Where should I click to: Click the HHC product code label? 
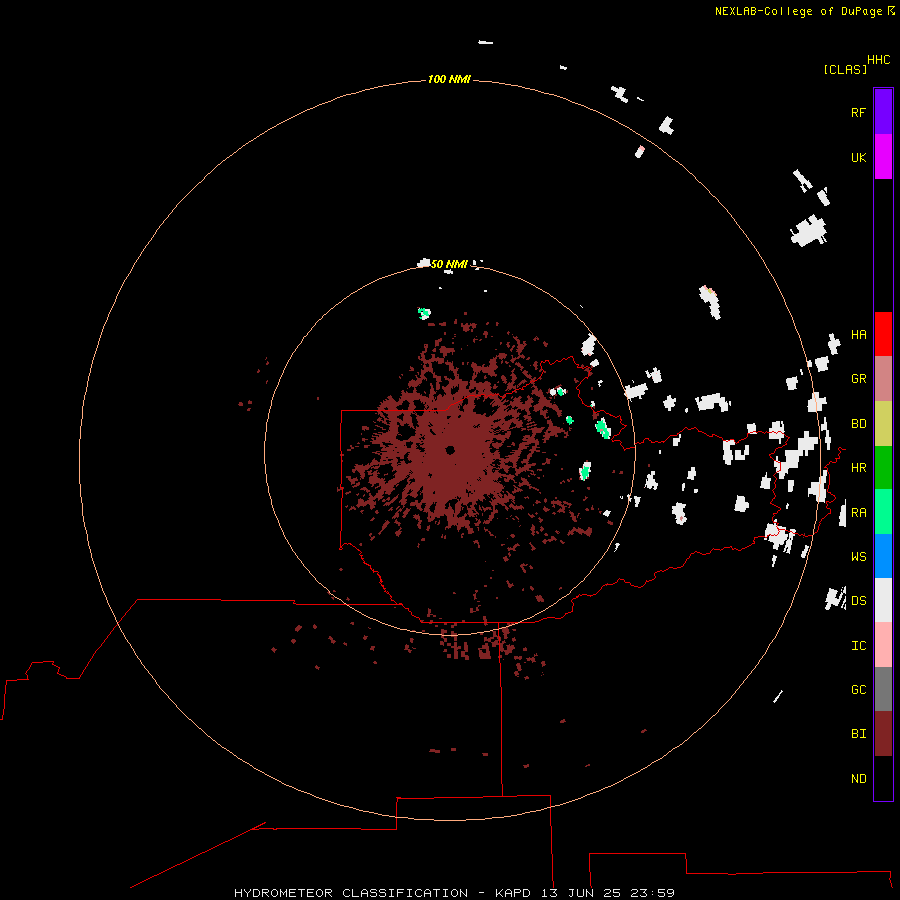[x=878, y=60]
